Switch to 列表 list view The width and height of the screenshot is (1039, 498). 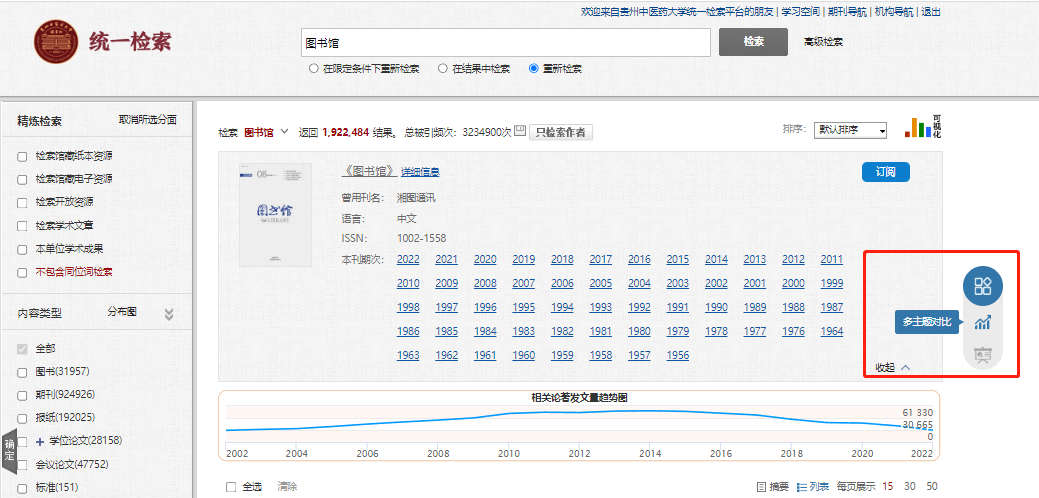[x=813, y=486]
